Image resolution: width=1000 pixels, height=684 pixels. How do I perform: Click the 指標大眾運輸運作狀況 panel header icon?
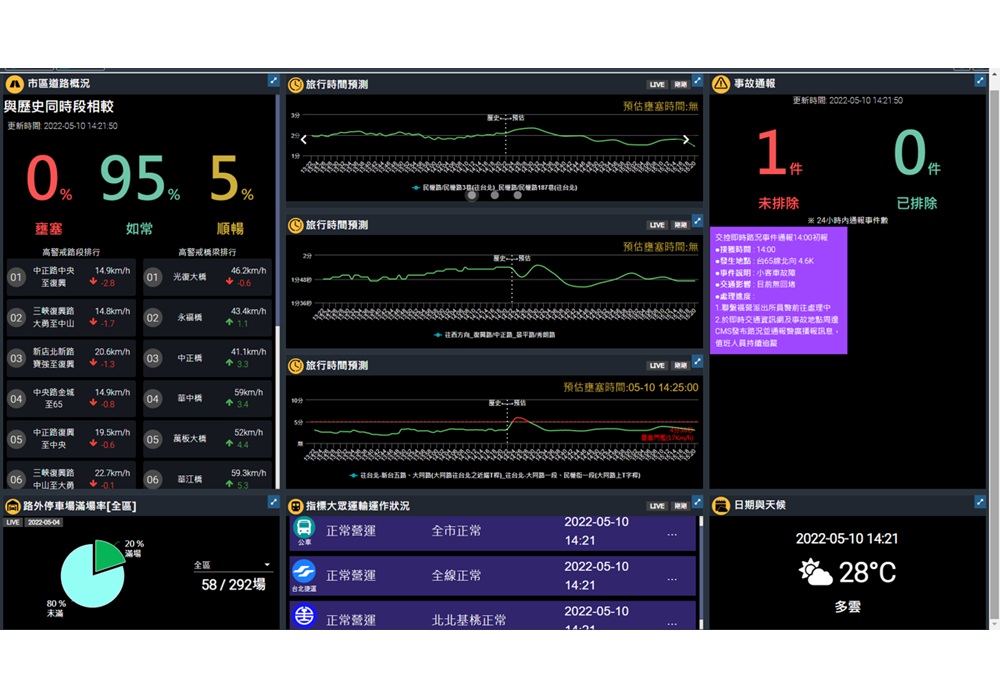click(295, 504)
